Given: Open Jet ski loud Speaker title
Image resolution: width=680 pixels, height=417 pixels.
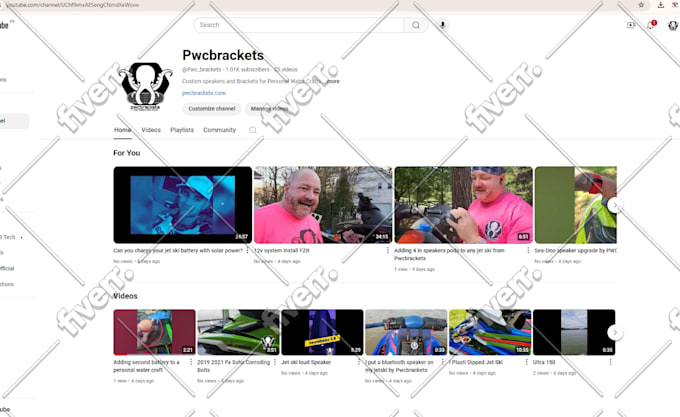Looking at the screenshot, I should 306,362.
